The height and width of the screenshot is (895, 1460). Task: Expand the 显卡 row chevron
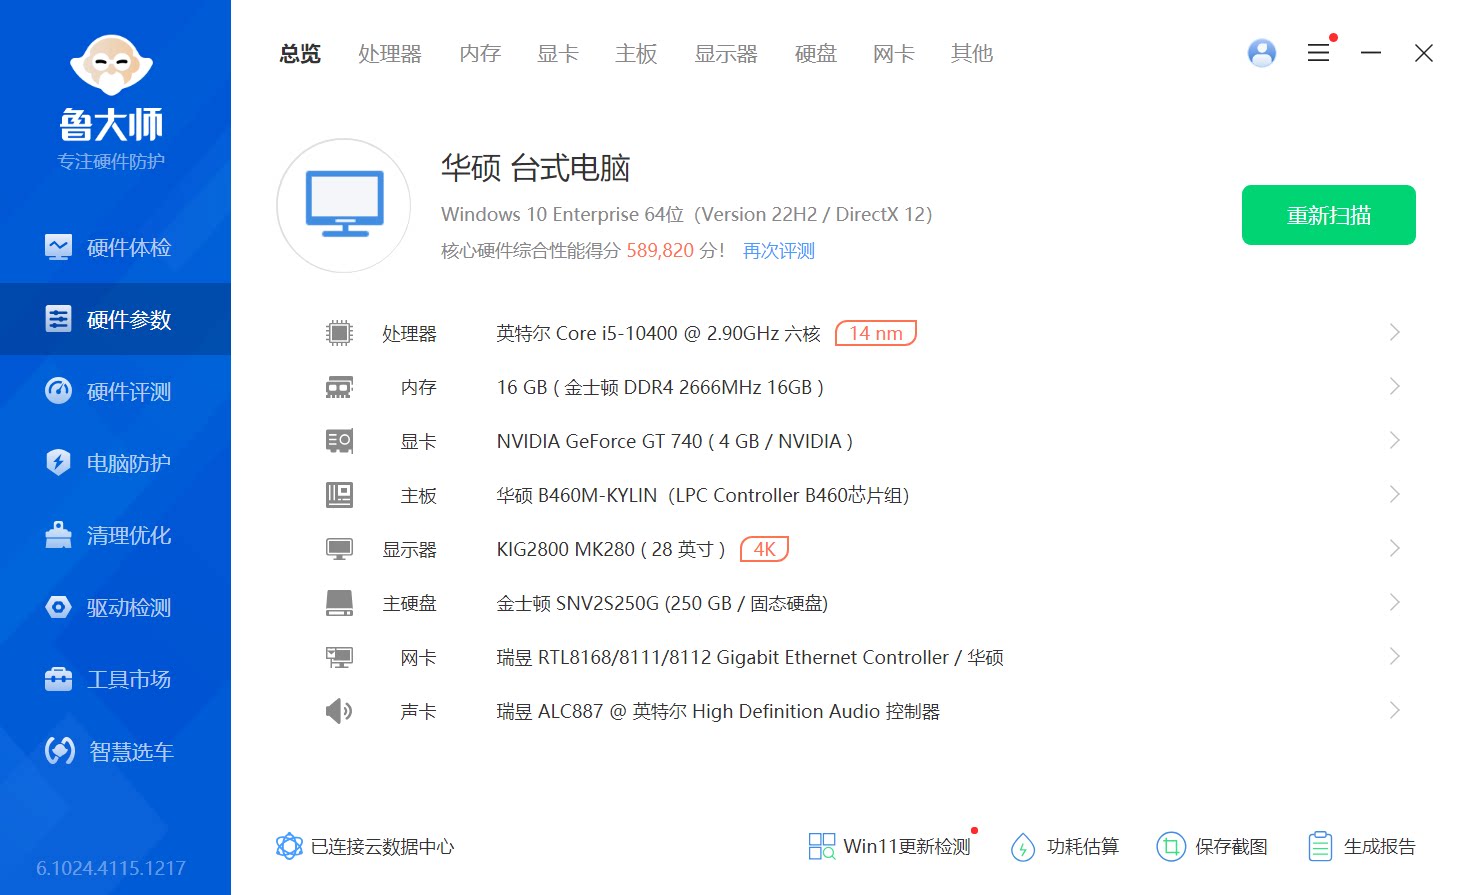[1395, 441]
